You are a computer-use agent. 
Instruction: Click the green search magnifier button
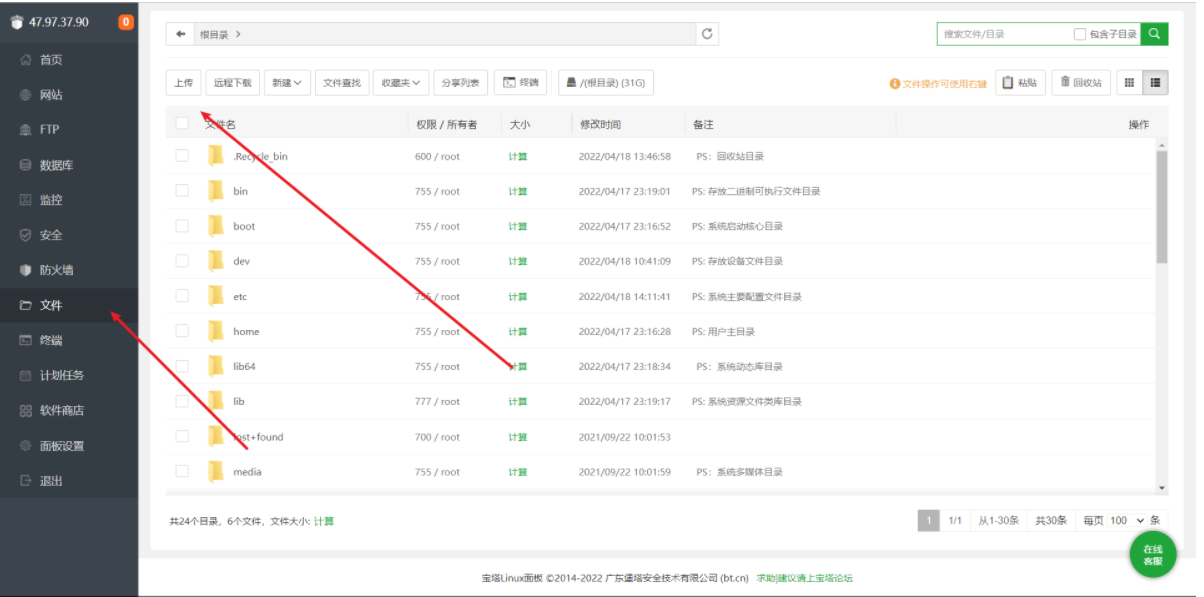tap(1154, 34)
